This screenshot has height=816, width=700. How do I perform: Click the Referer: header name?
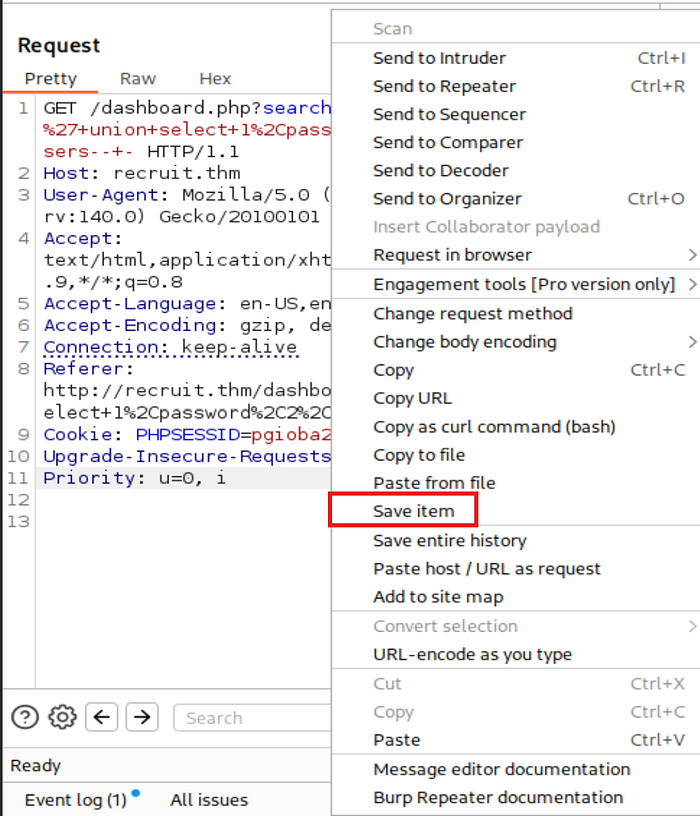coord(88,368)
